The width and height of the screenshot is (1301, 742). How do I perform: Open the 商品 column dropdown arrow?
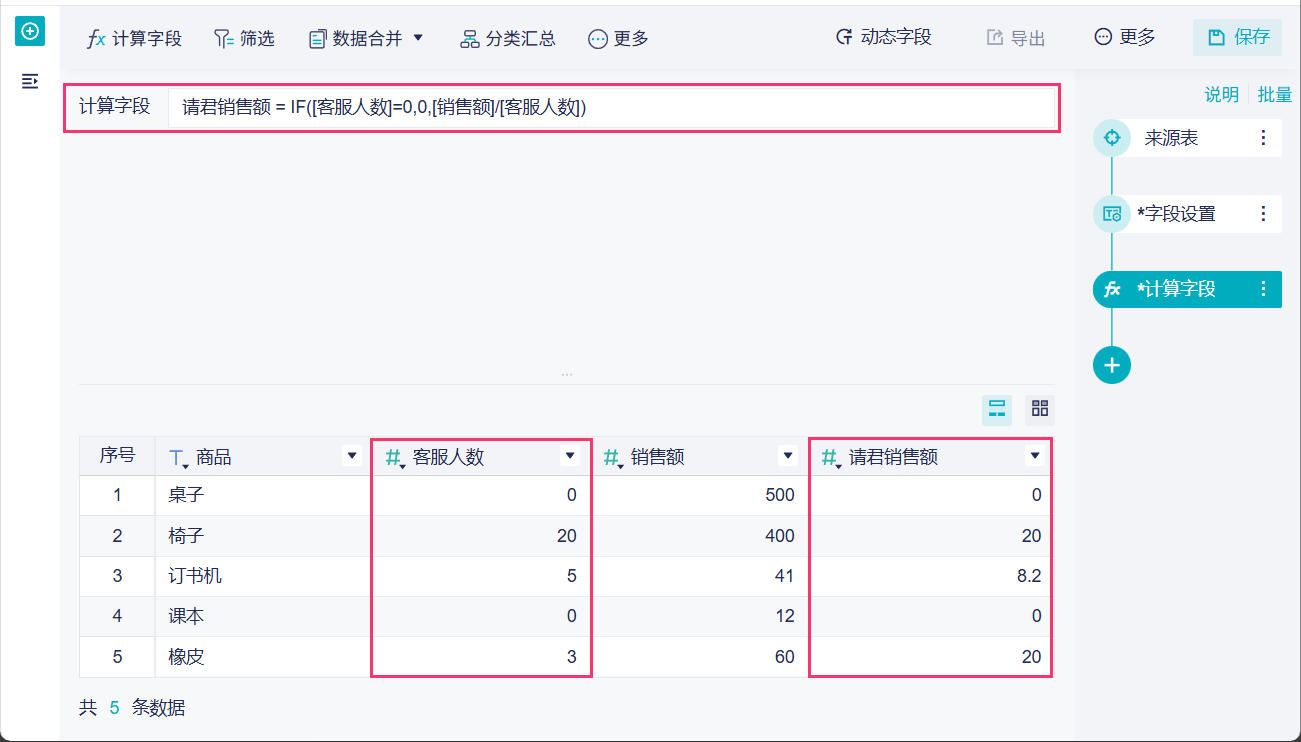(x=352, y=456)
